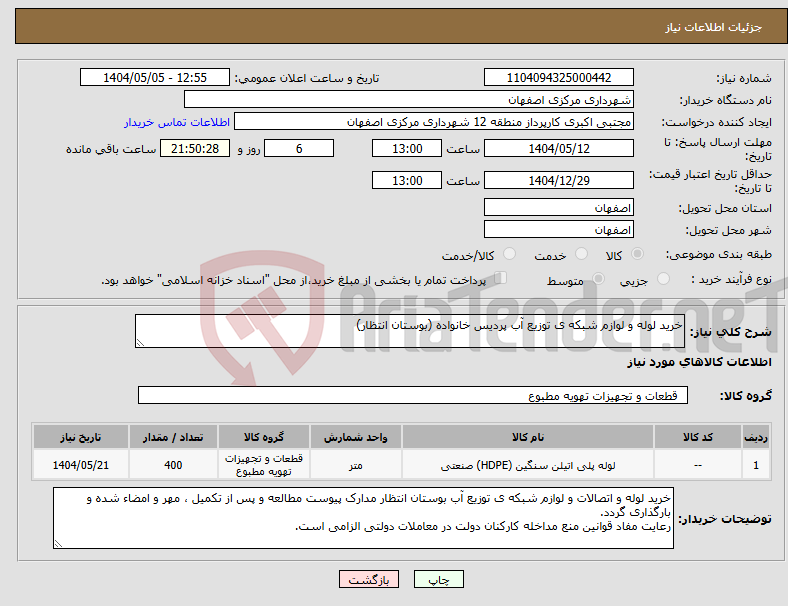Click the response deadline date 1404/05/12
The width and height of the screenshot is (788, 606).
[x=558, y=148]
